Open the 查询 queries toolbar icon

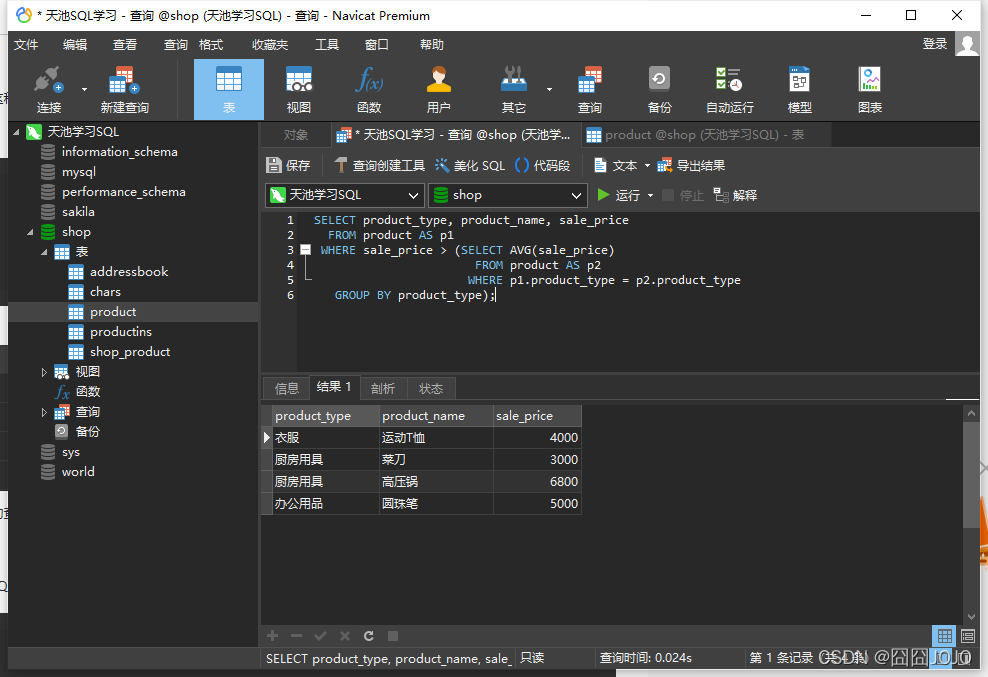590,90
